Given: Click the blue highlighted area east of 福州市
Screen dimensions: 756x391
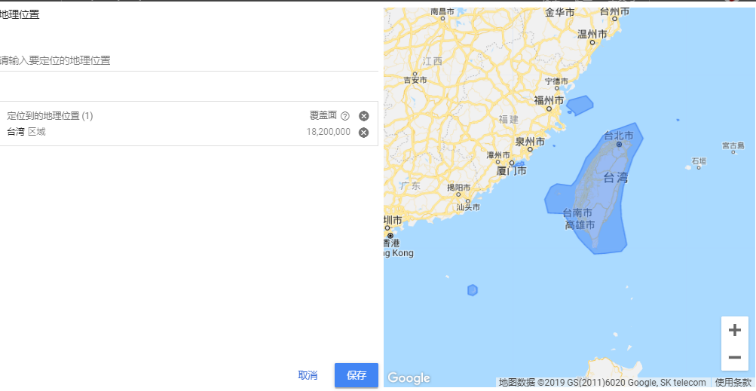Looking at the screenshot, I should click(580, 105).
